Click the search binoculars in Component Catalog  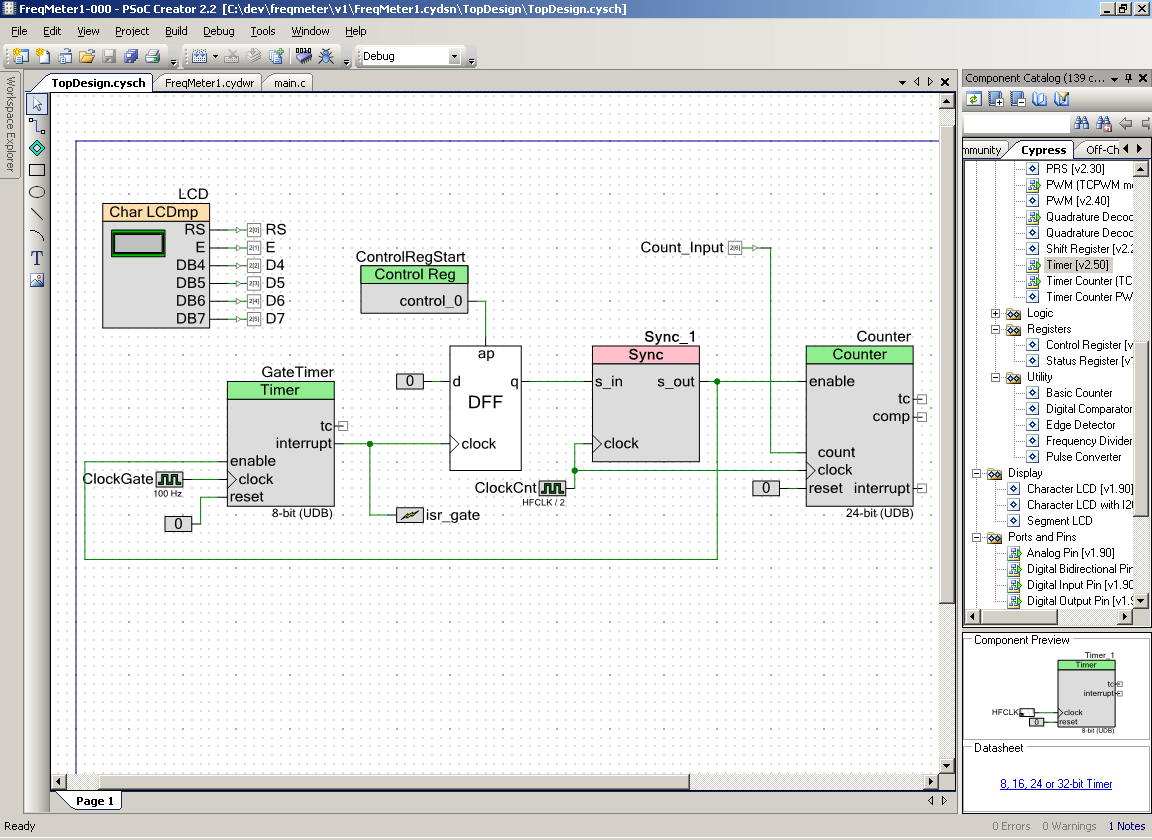pos(1083,123)
